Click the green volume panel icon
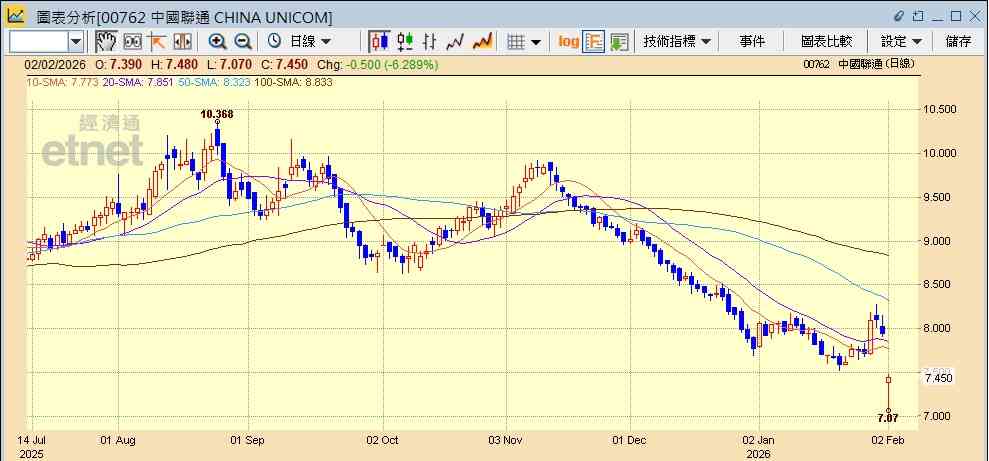Viewport: 989px width, 461px height. (619, 42)
